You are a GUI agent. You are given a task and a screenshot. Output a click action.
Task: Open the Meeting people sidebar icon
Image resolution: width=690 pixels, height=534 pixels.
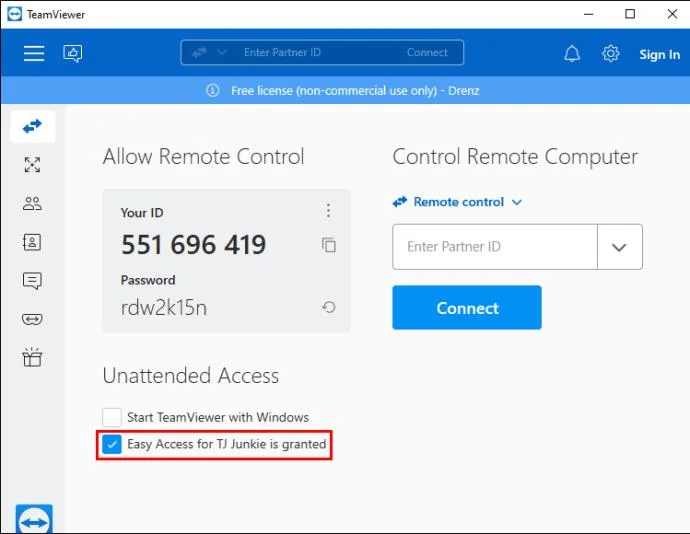point(33,203)
